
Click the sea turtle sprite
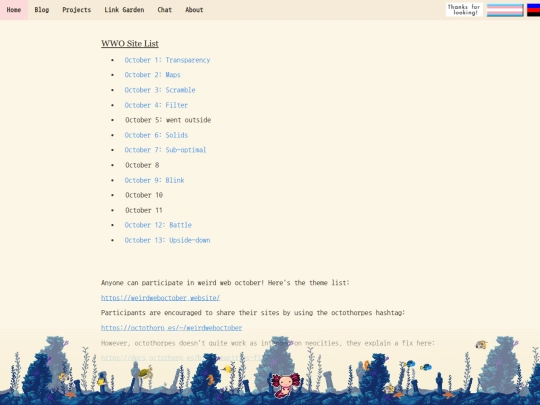[145, 372]
